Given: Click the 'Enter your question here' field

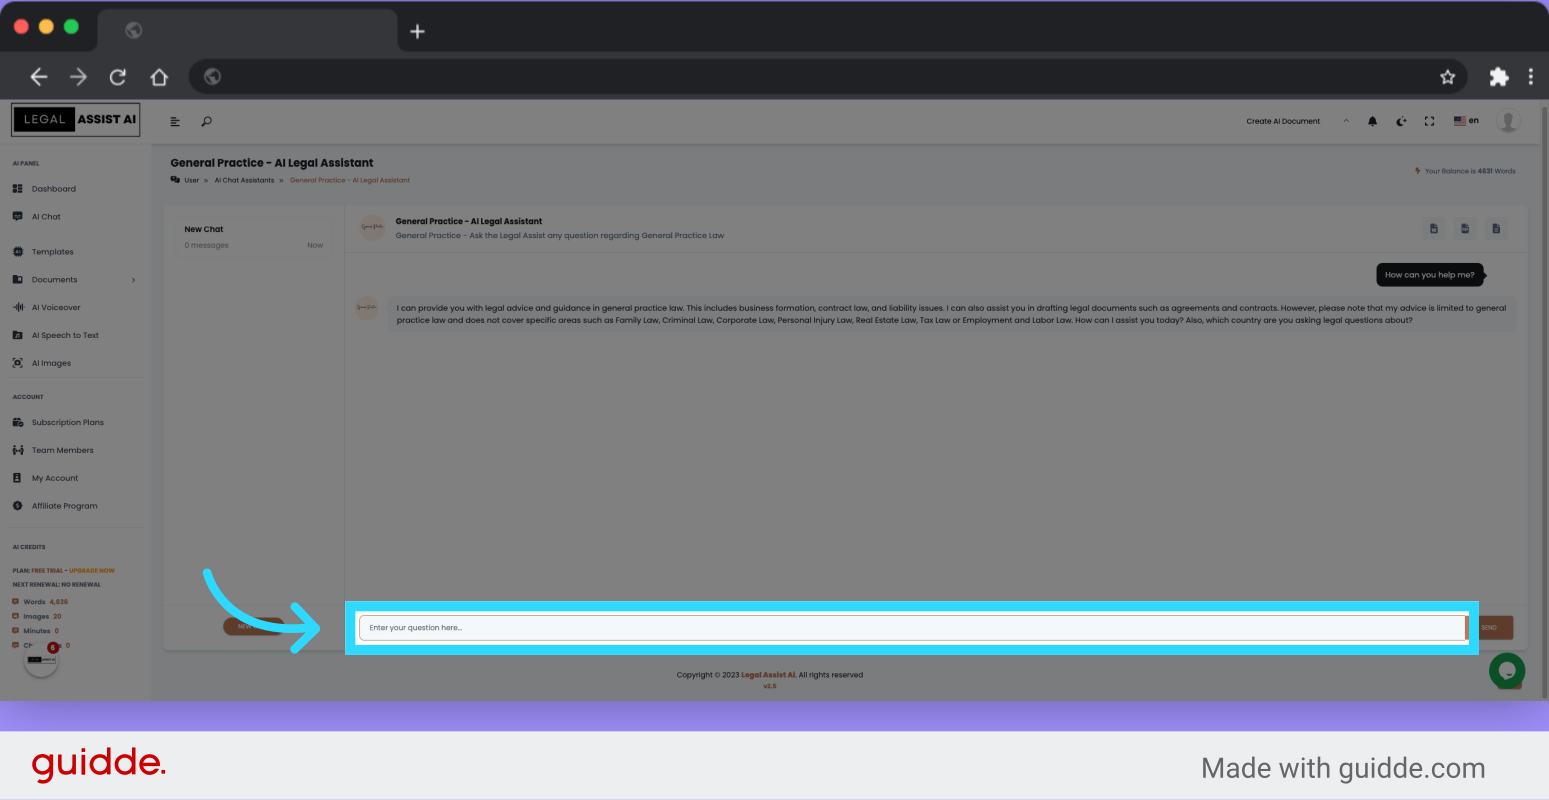Looking at the screenshot, I should coord(912,628).
